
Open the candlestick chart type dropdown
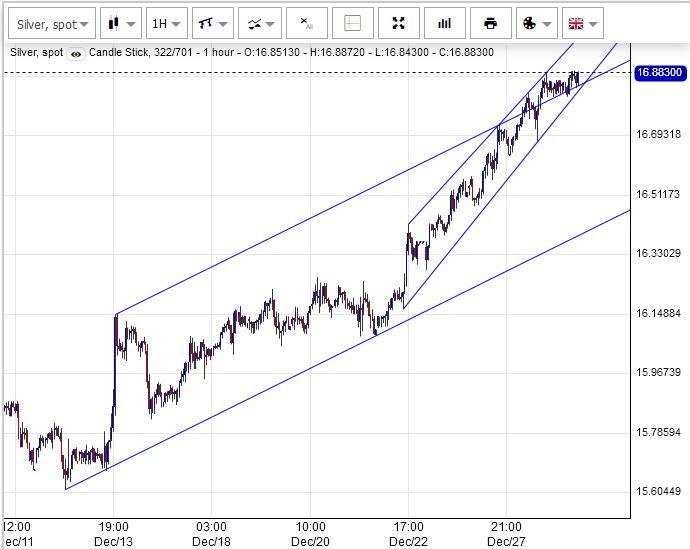pos(121,23)
